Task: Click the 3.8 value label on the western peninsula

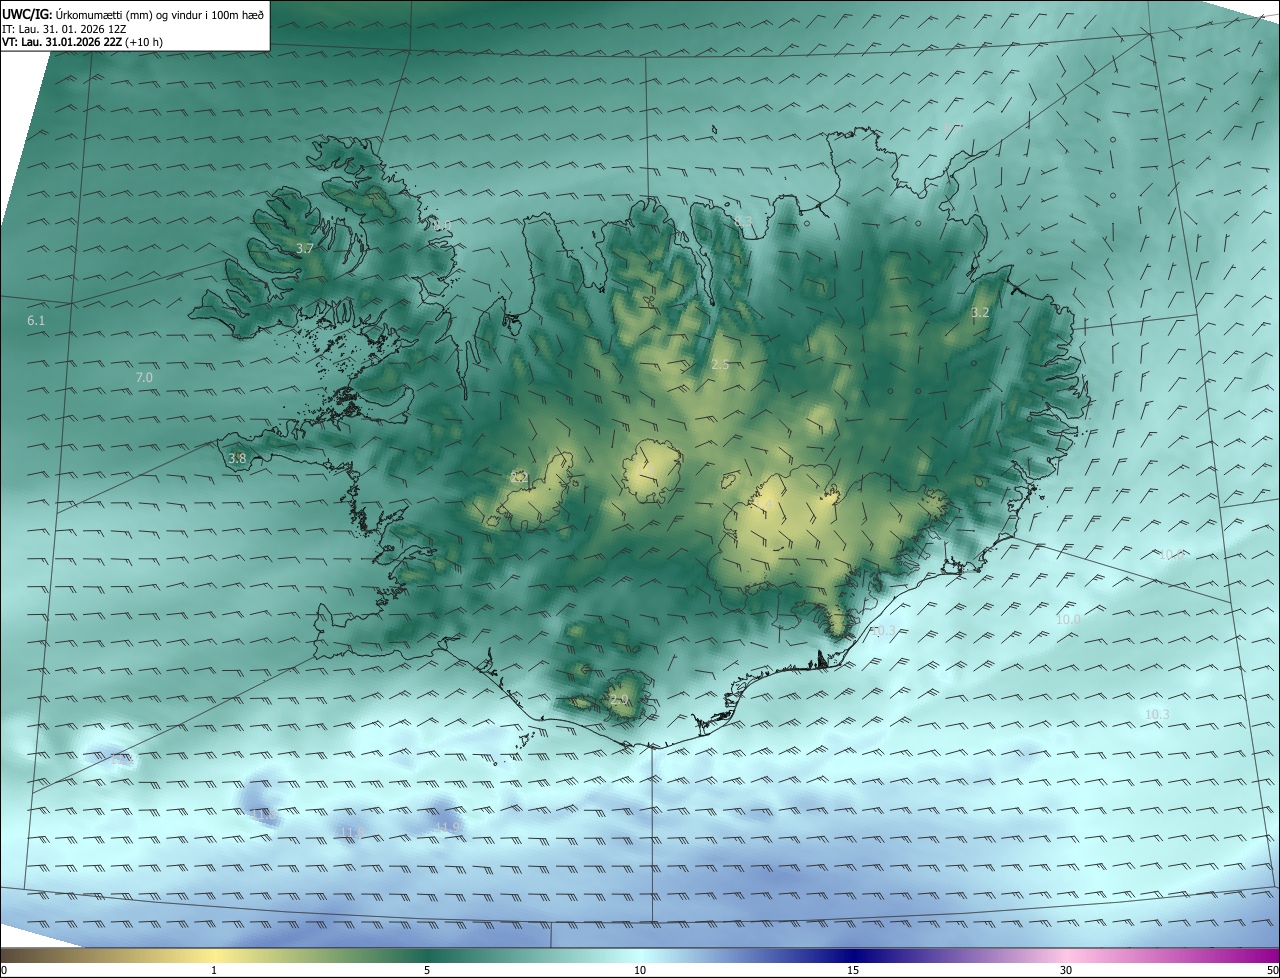Action: coord(237,459)
